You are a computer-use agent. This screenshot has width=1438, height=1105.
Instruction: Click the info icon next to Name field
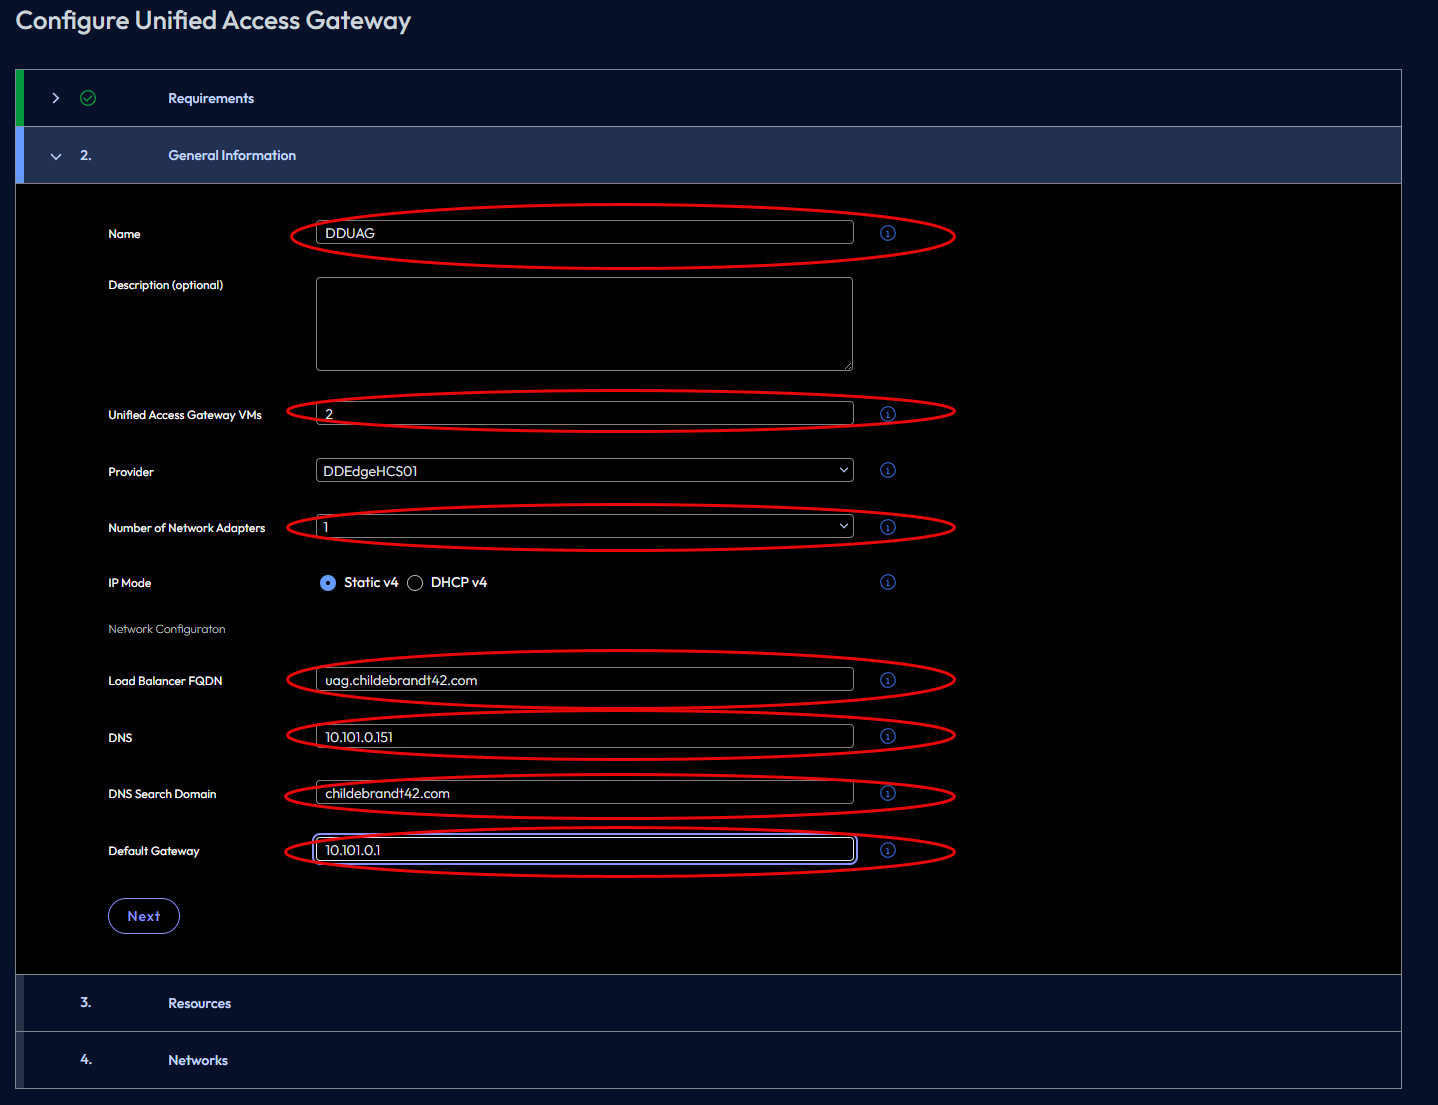pos(887,233)
